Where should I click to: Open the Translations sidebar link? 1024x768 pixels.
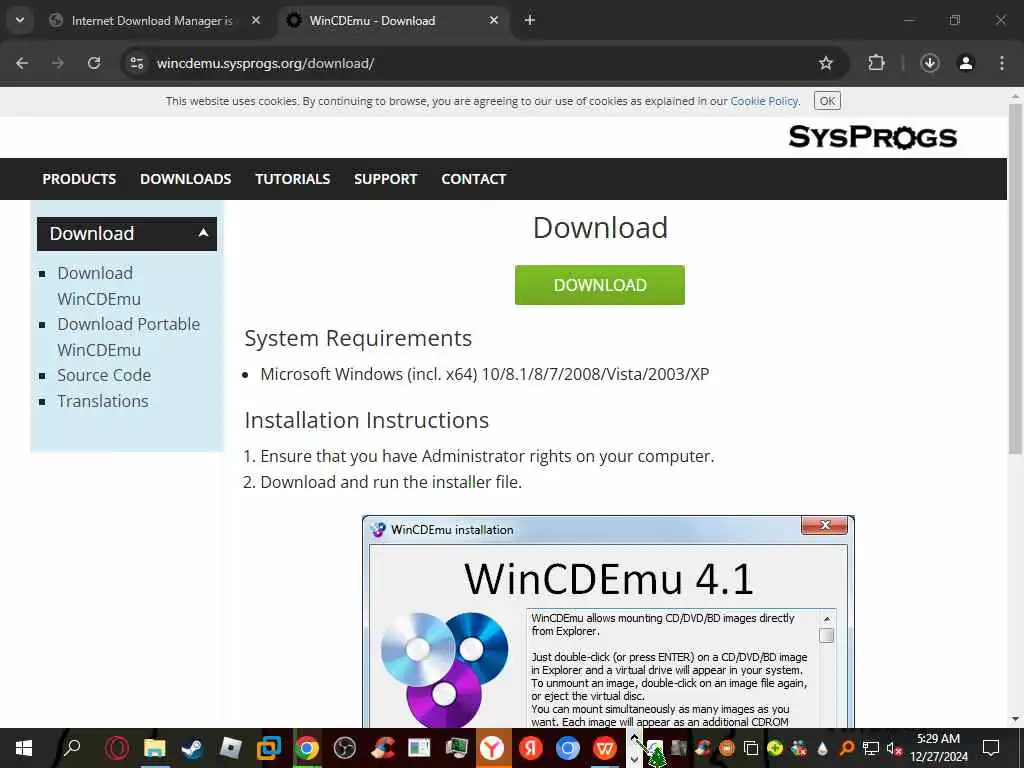103,401
